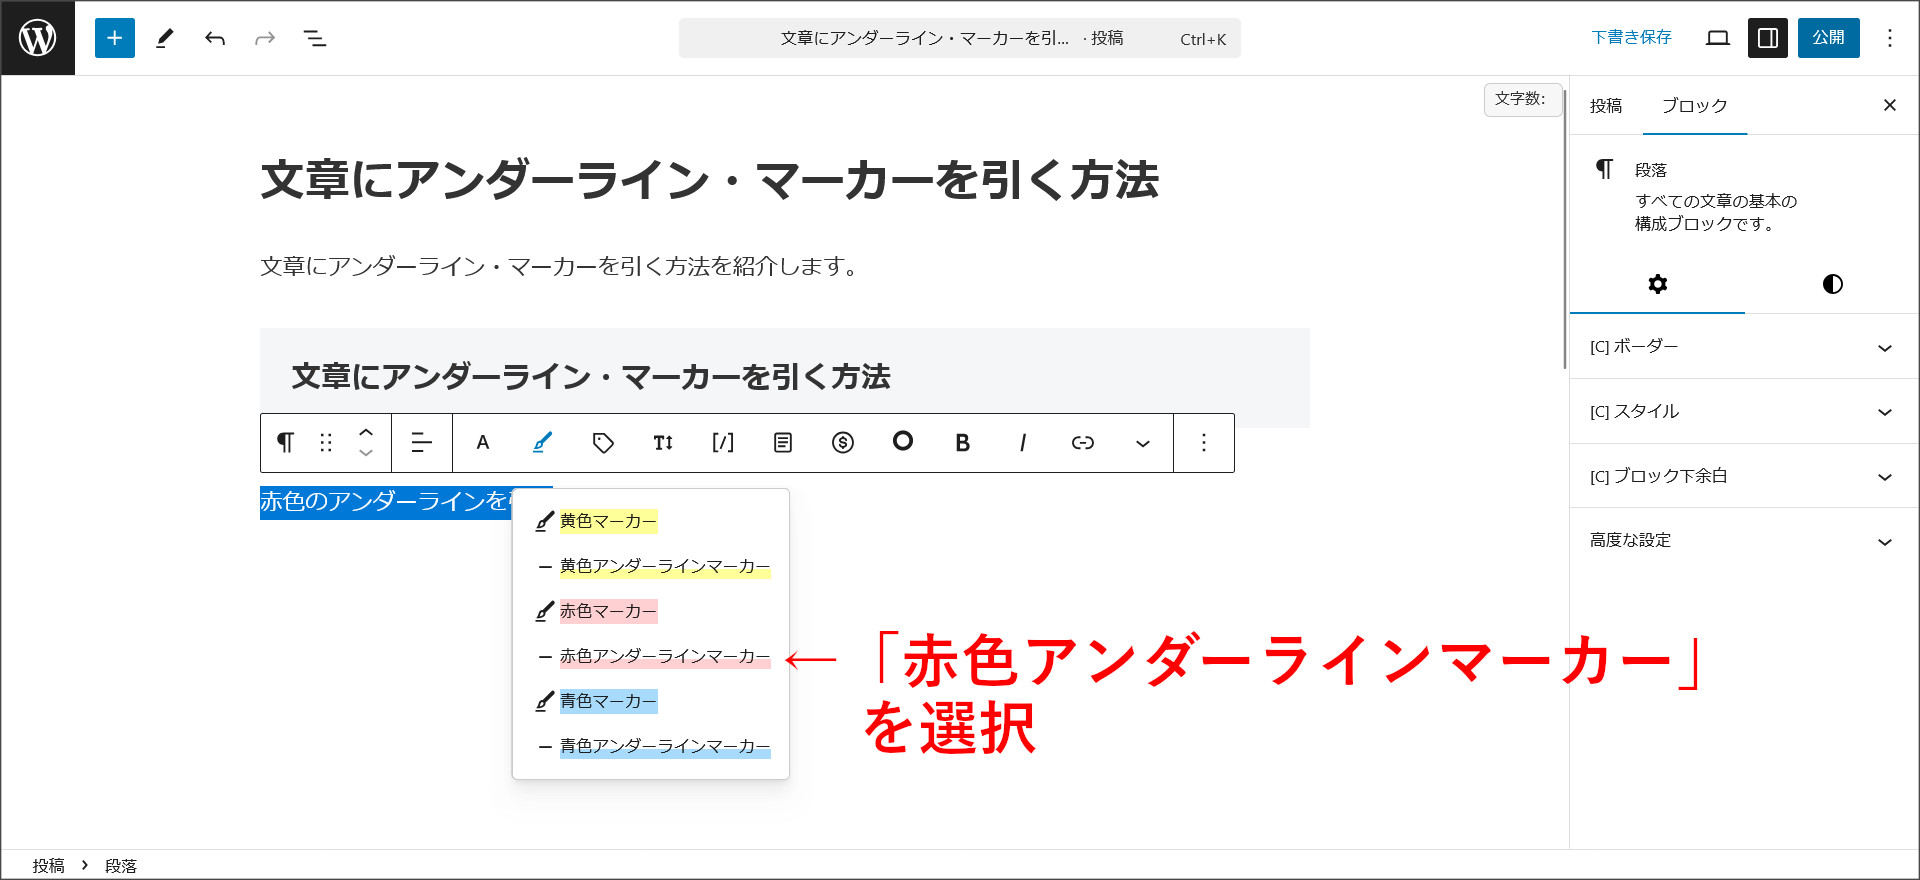Image resolution: width=1920 pixels, height=880 pixels.
Task: Open more formatting options chevron in toolbar
Action: tap(1142, 442)
